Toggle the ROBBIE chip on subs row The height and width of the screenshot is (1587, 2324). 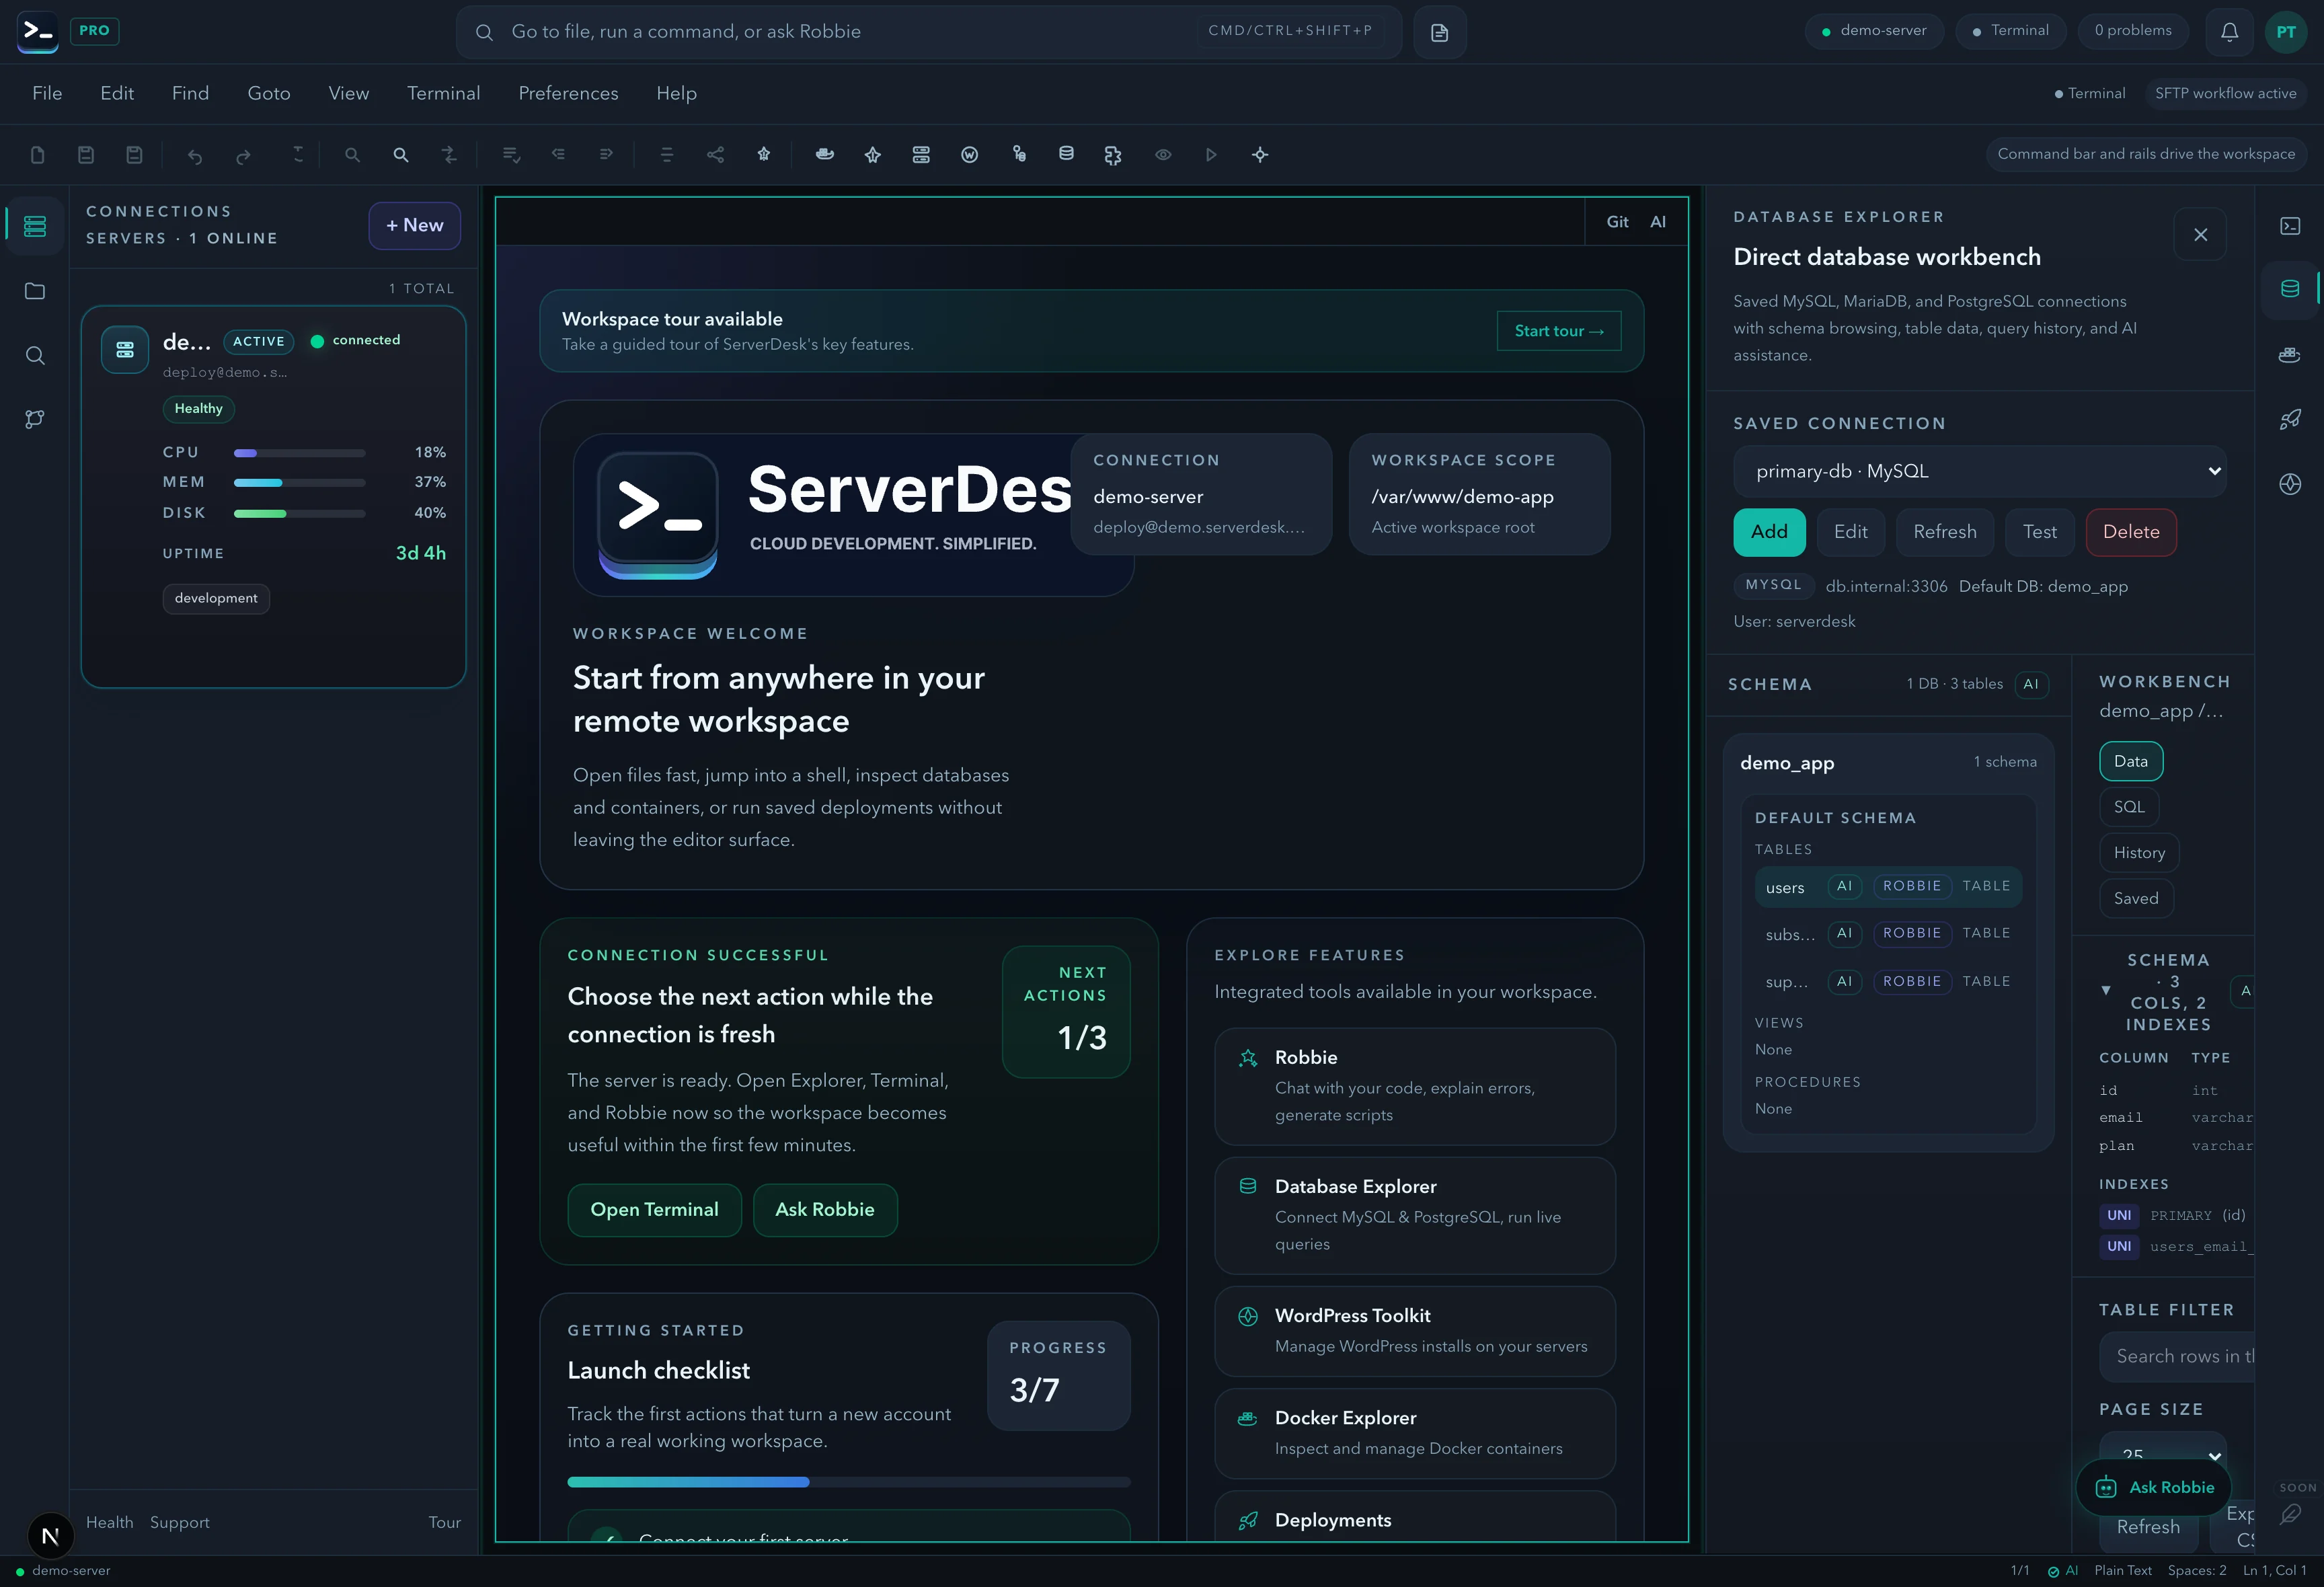pos(1912,934)
